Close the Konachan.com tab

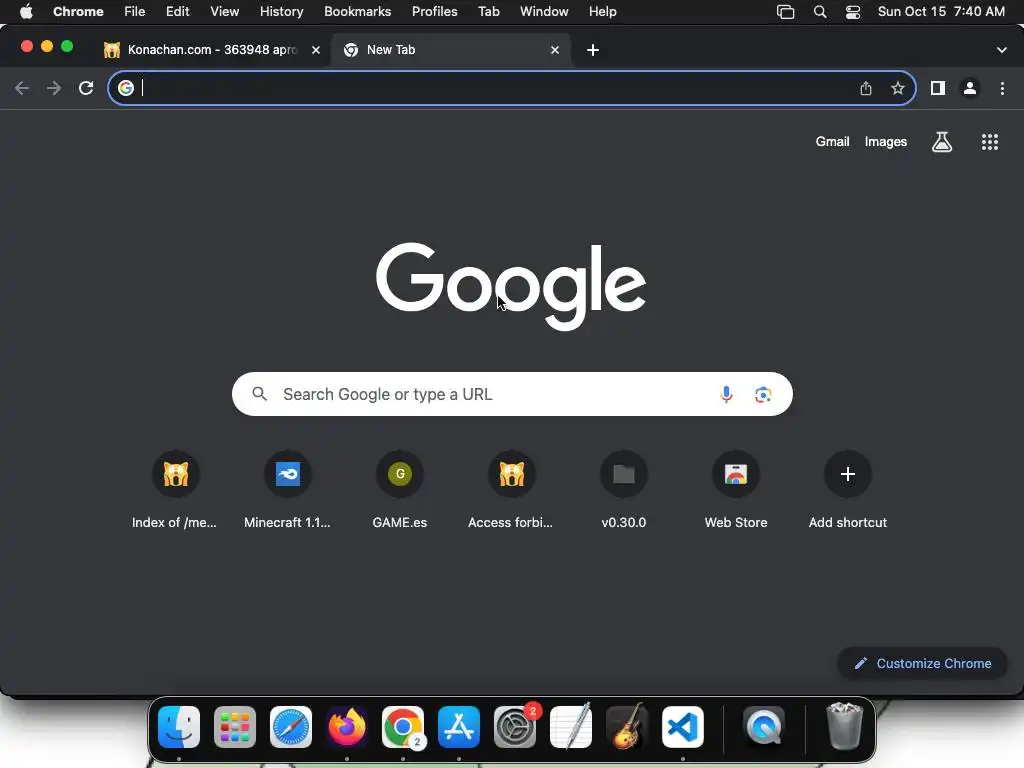click(x=316, y=50)
